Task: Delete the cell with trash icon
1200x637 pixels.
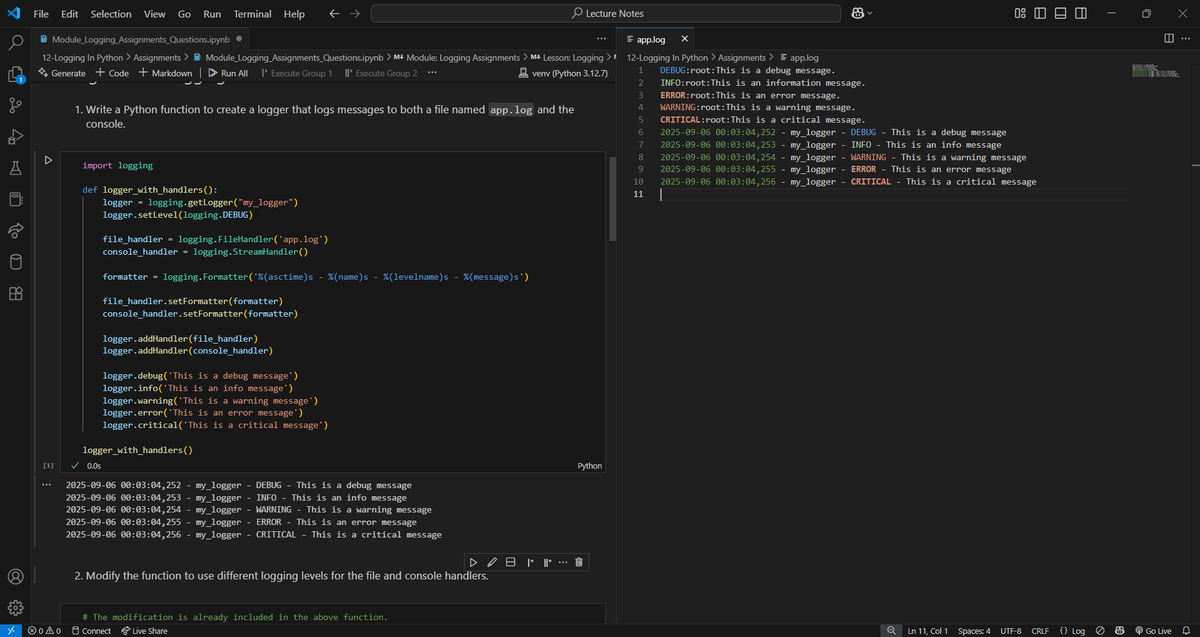Action: [x=579, y=563]
